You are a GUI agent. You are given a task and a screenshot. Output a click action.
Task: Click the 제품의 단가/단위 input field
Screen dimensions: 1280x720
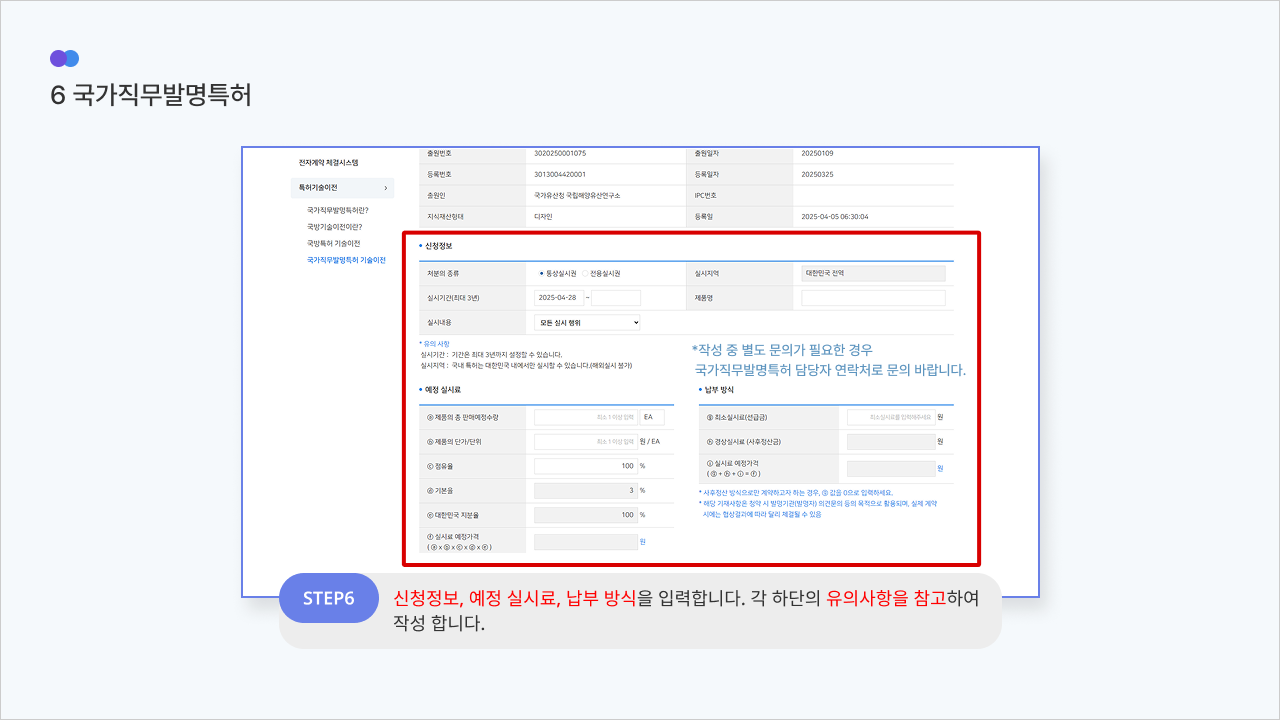[585, 442]
